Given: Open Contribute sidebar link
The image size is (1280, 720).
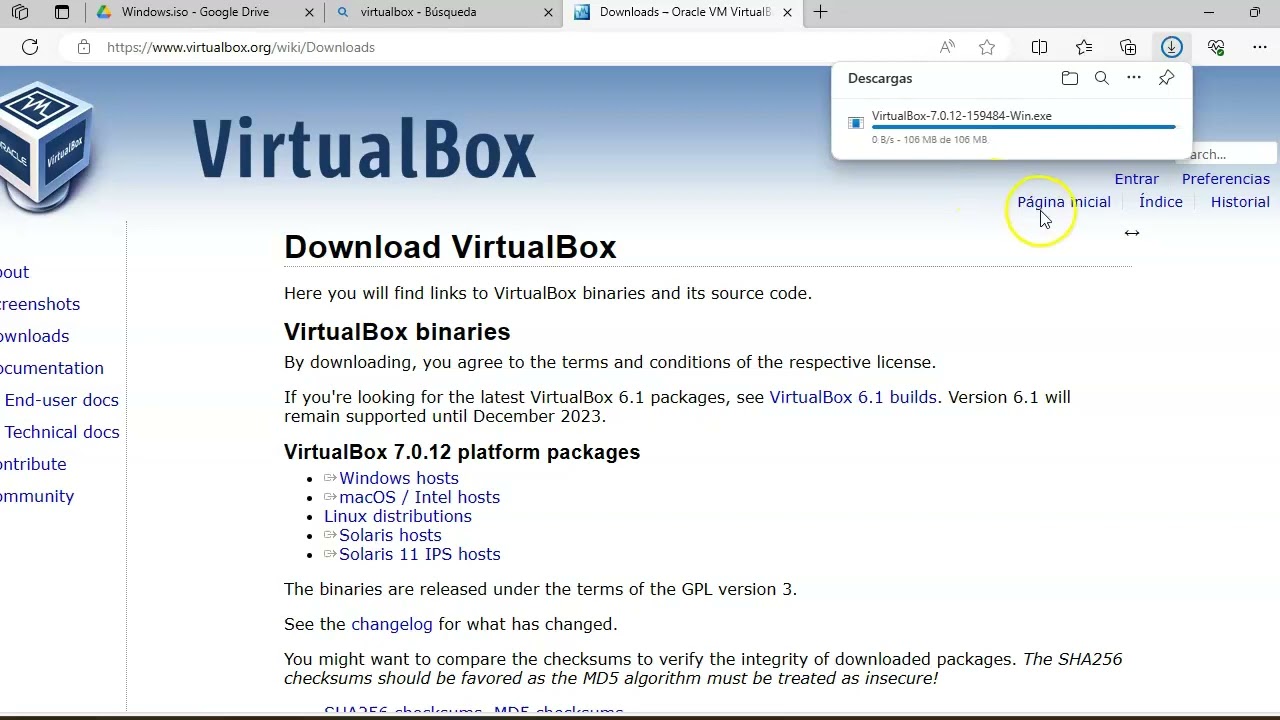Looking at the screenshot, I should point(33,464).
